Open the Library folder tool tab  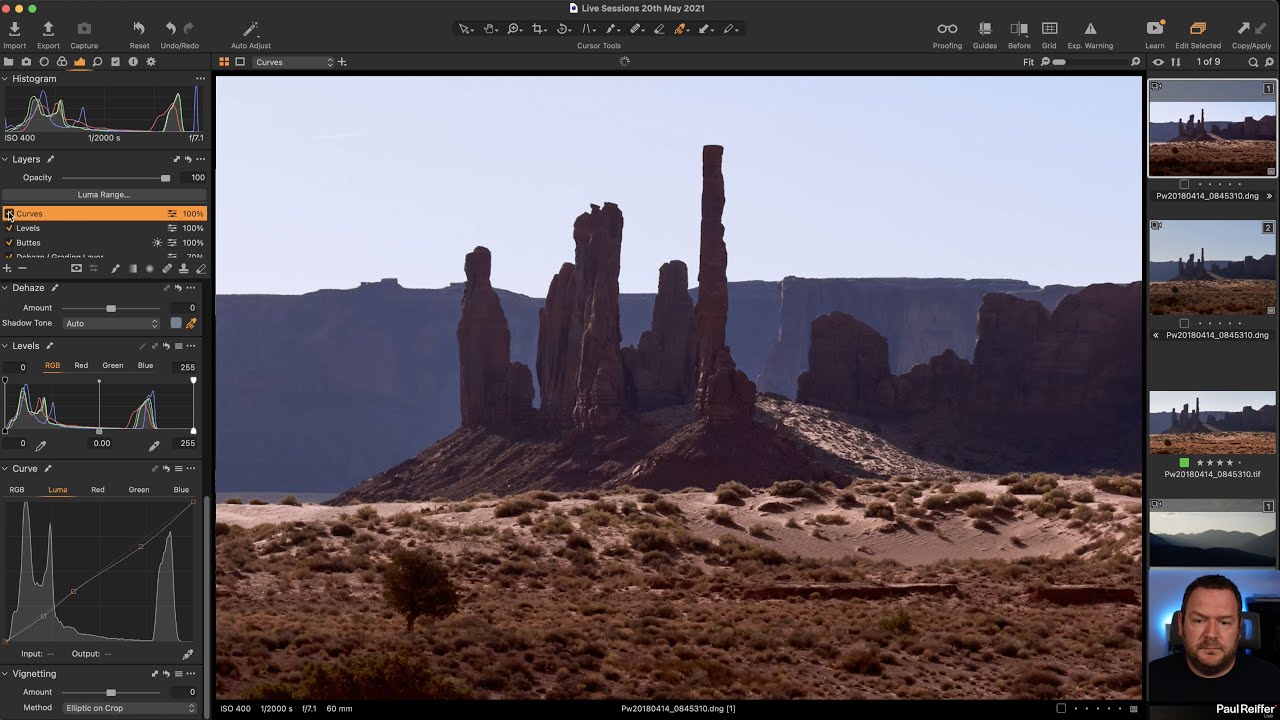point(8,62)
